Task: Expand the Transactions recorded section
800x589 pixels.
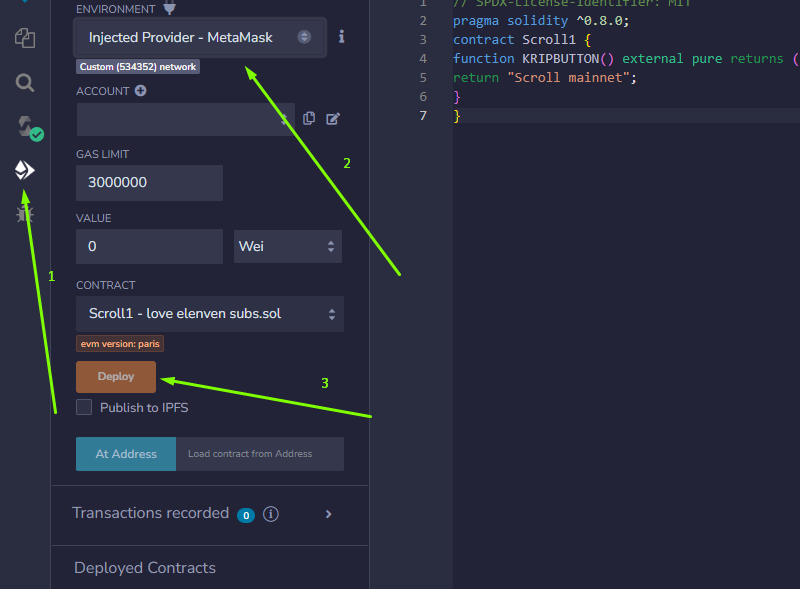Action: tap(329, 514)
